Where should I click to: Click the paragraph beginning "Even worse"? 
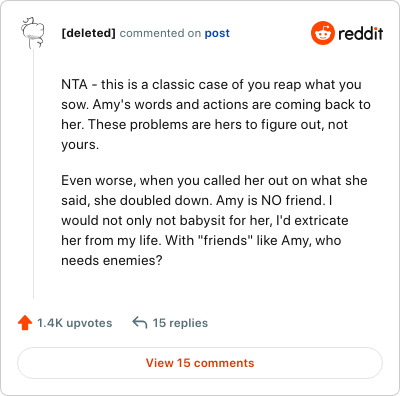214,220
